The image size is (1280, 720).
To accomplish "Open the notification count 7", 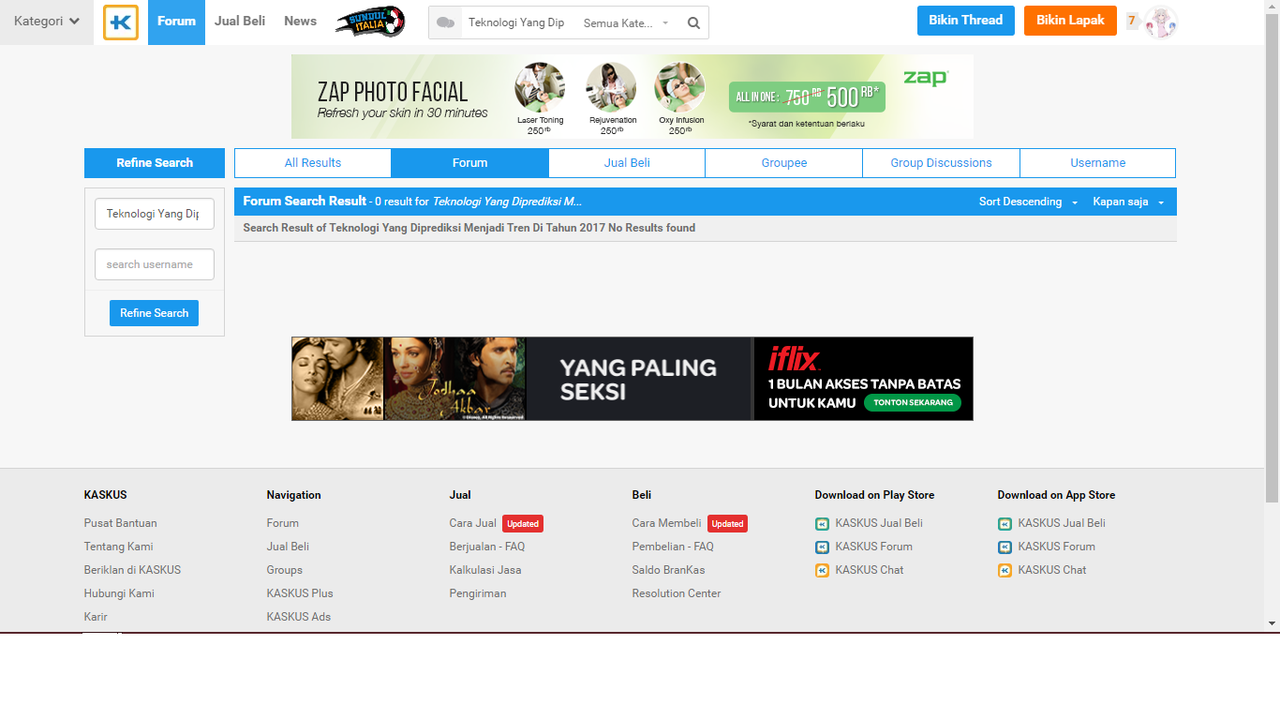I will pyautogui.click(x=1132, y=21).
